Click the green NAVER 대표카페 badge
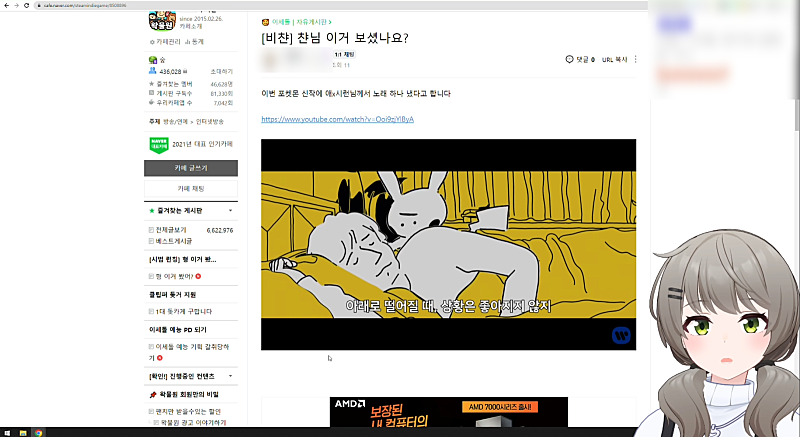800x437 pixels. [x=159, y=145]
